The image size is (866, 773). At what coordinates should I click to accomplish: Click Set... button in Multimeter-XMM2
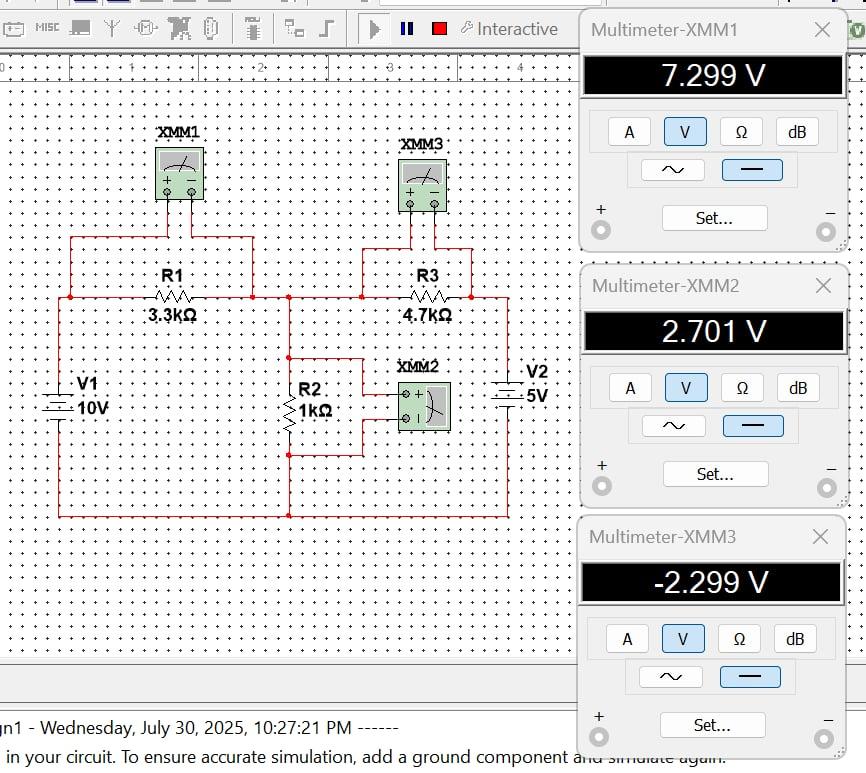(x=714, y=474)
